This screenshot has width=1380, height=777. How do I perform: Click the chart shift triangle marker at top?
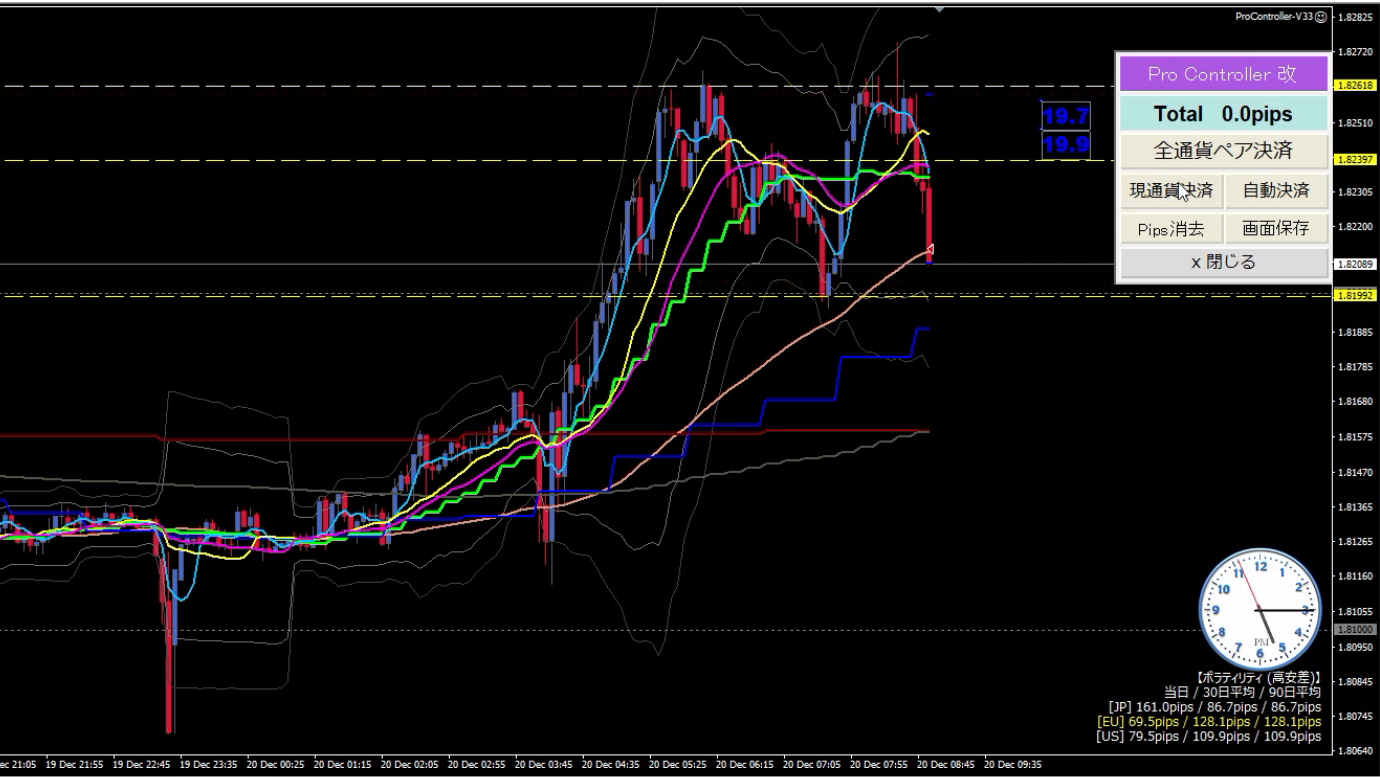click(x=939, y=9)
